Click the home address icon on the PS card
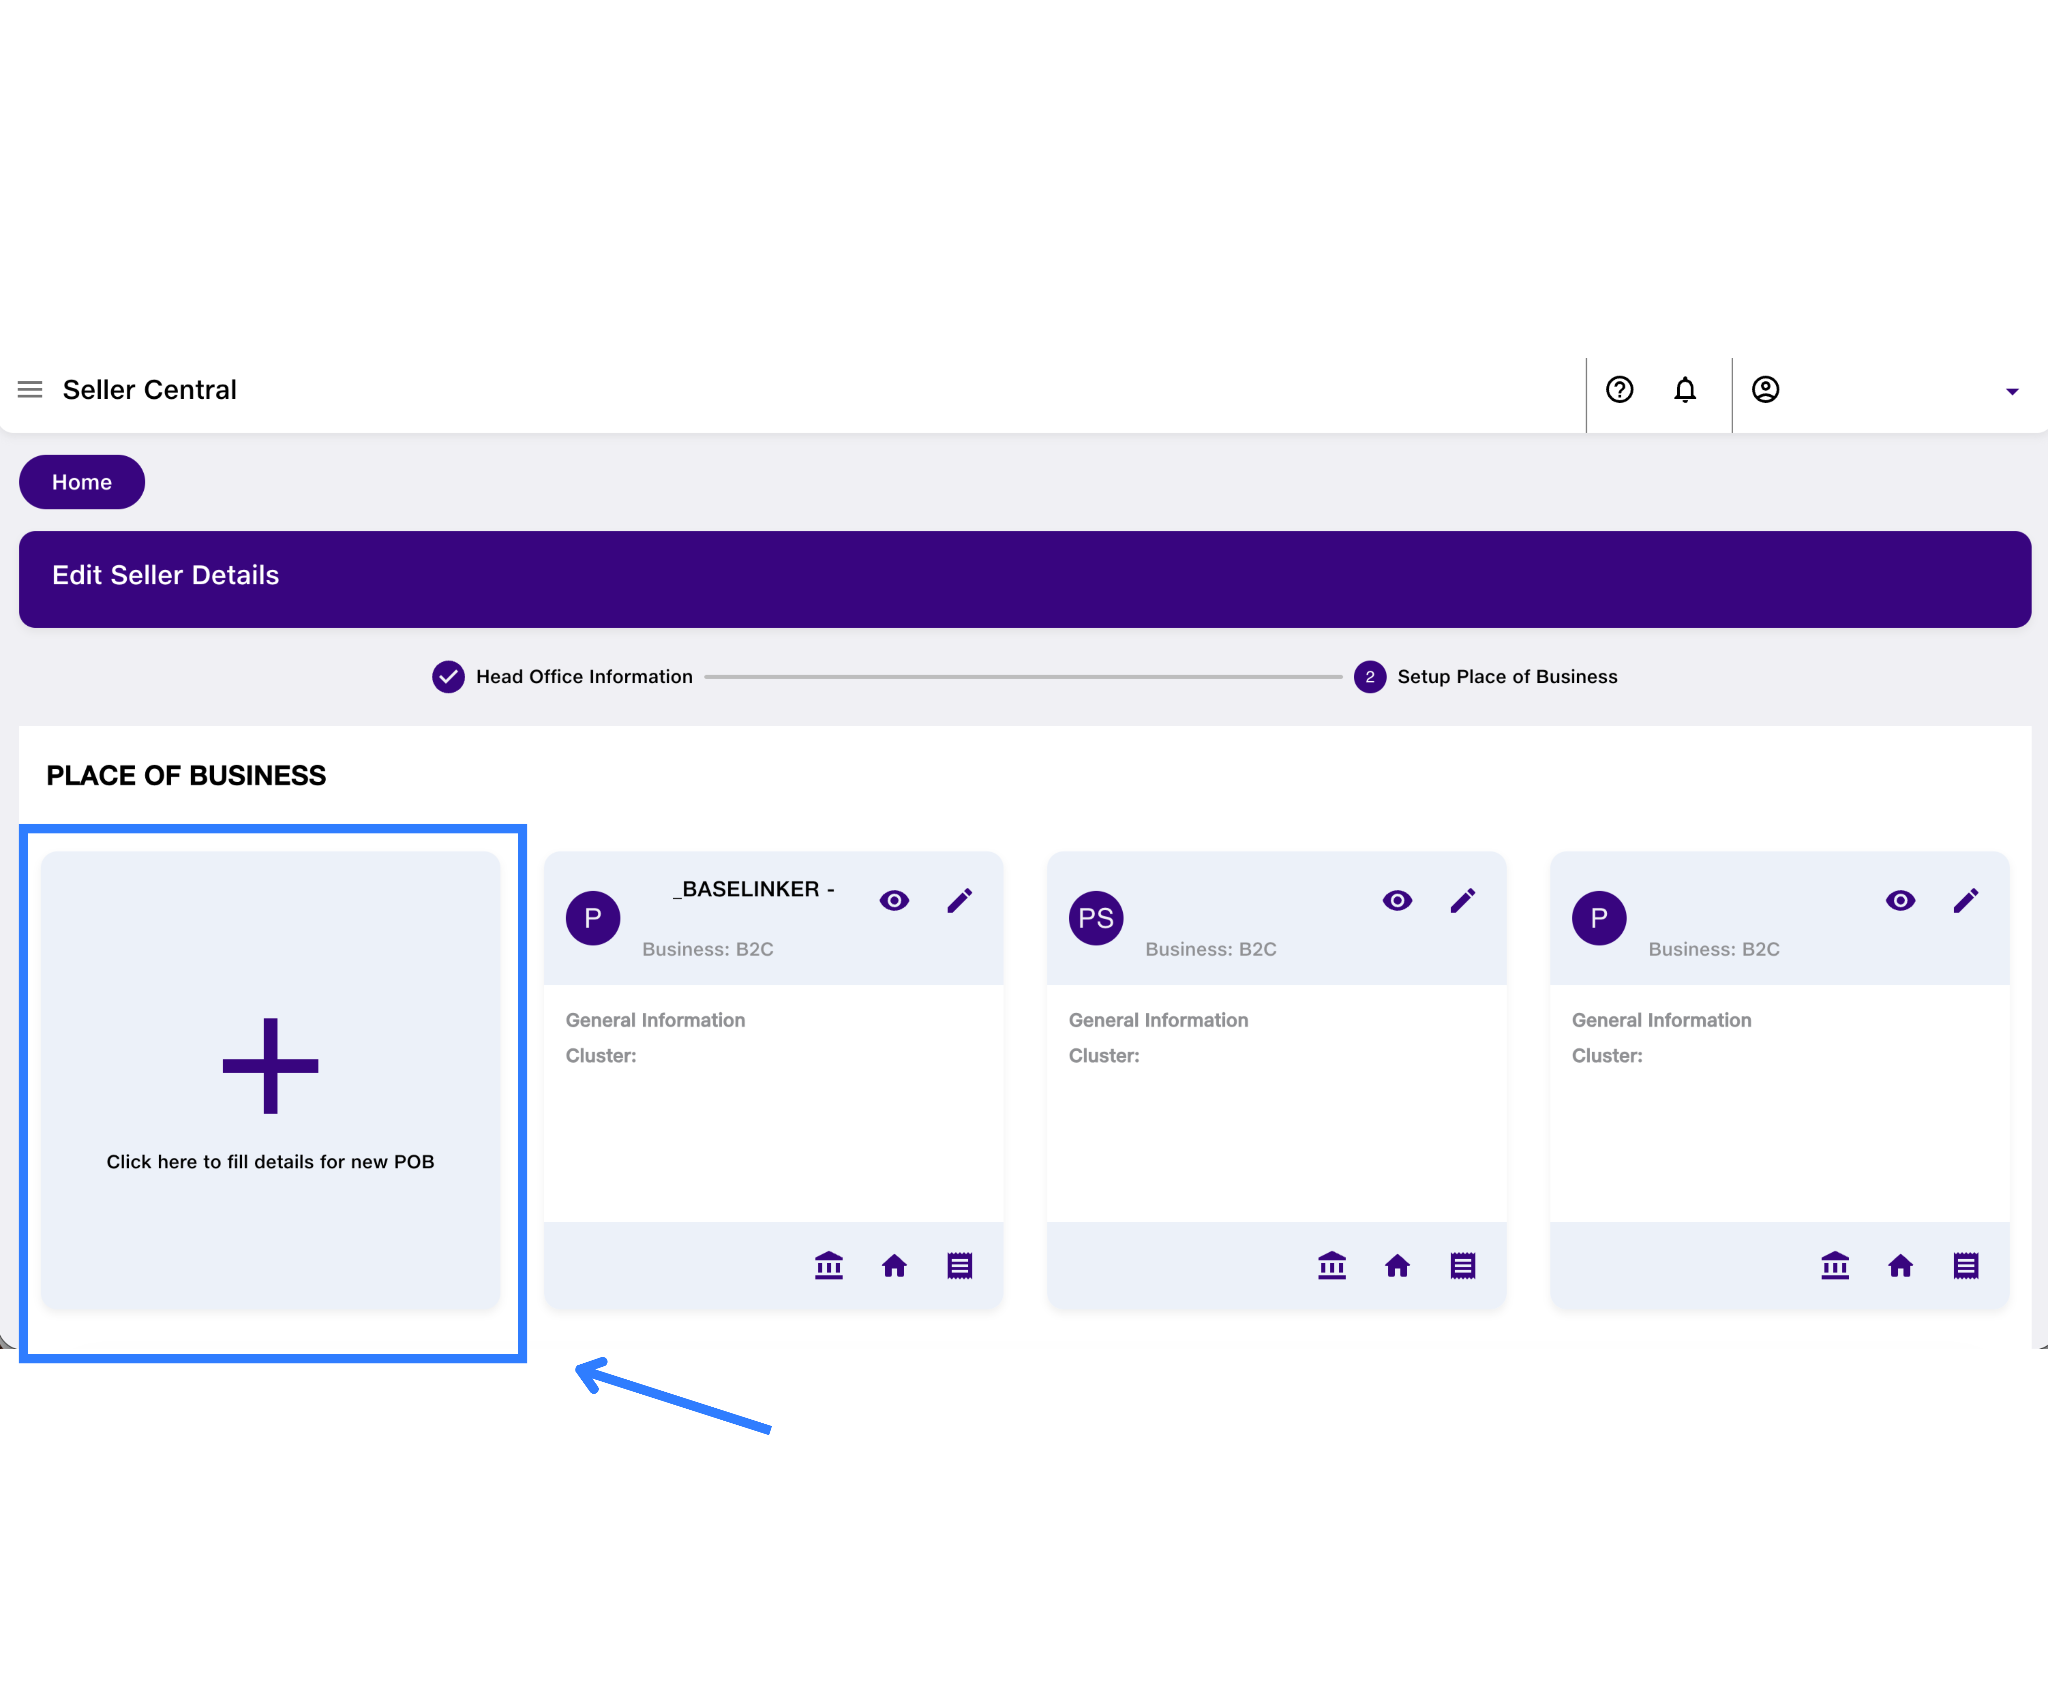 1398,1264
